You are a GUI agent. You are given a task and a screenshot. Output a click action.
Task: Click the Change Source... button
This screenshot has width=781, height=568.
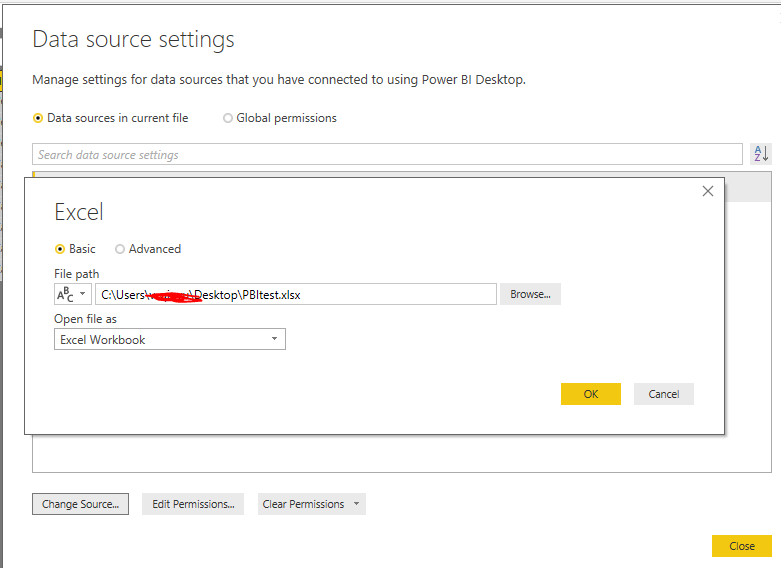(80, 504)
